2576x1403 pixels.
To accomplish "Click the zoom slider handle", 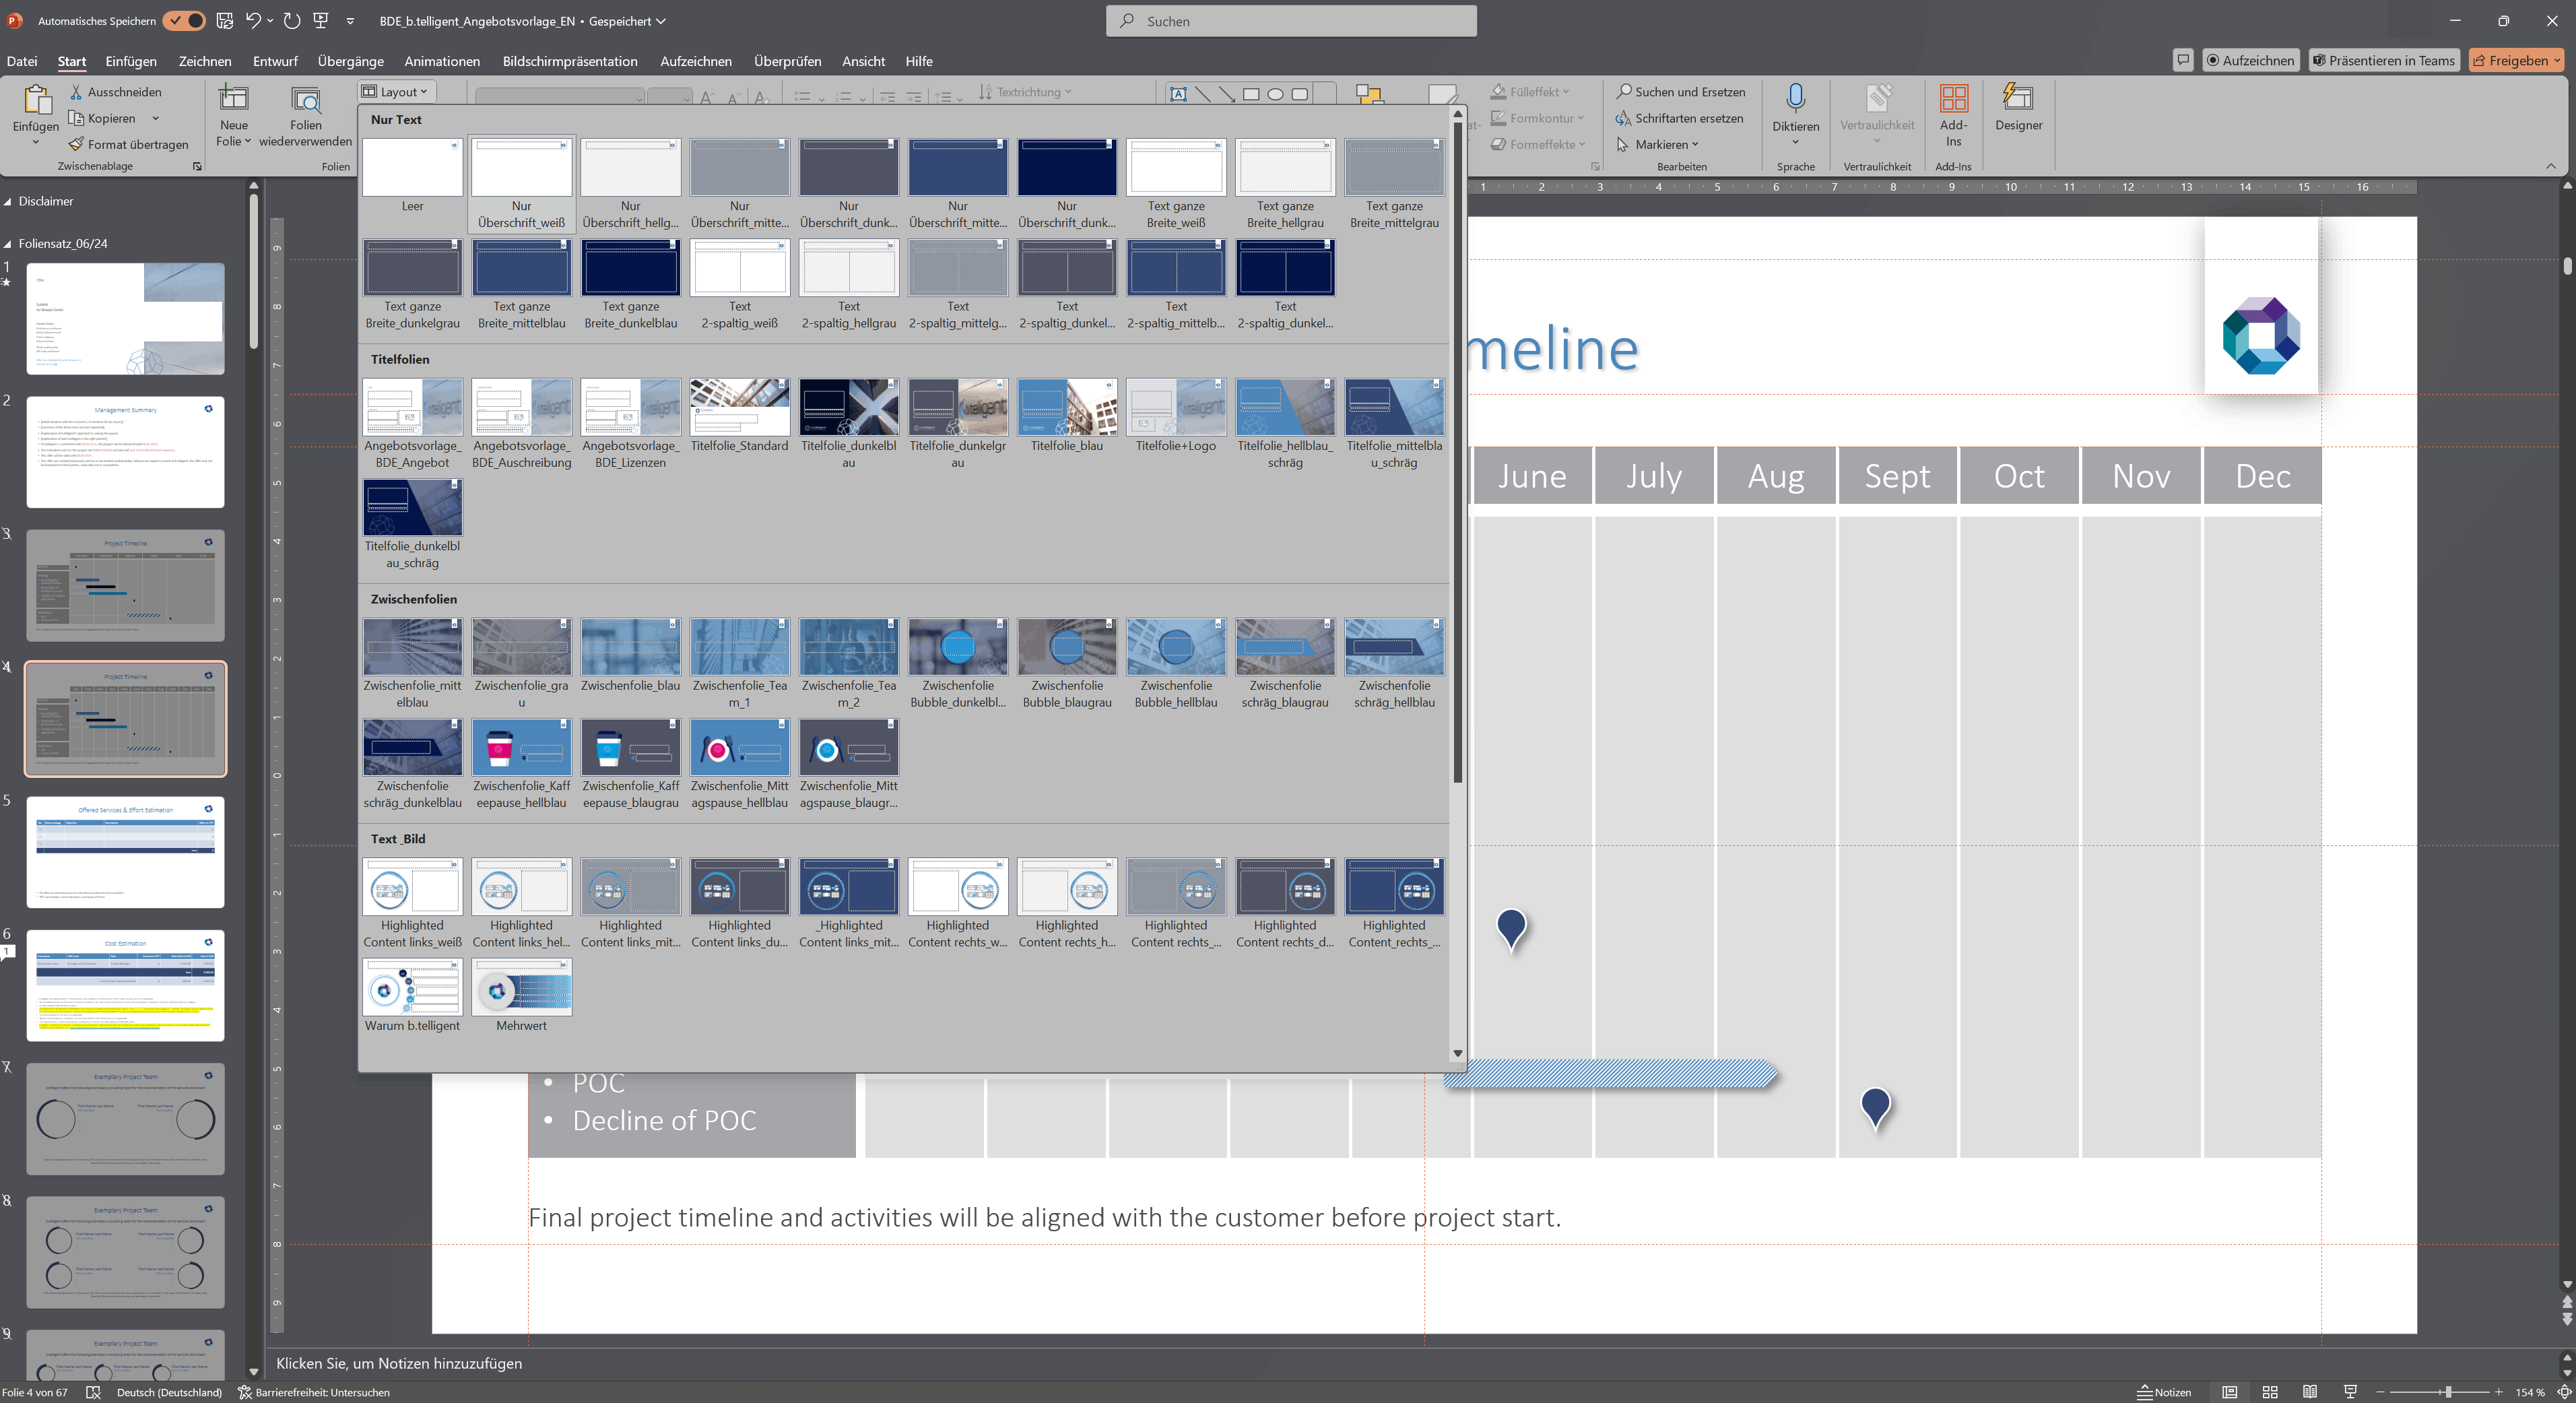I will (x=2448, y=1392).
